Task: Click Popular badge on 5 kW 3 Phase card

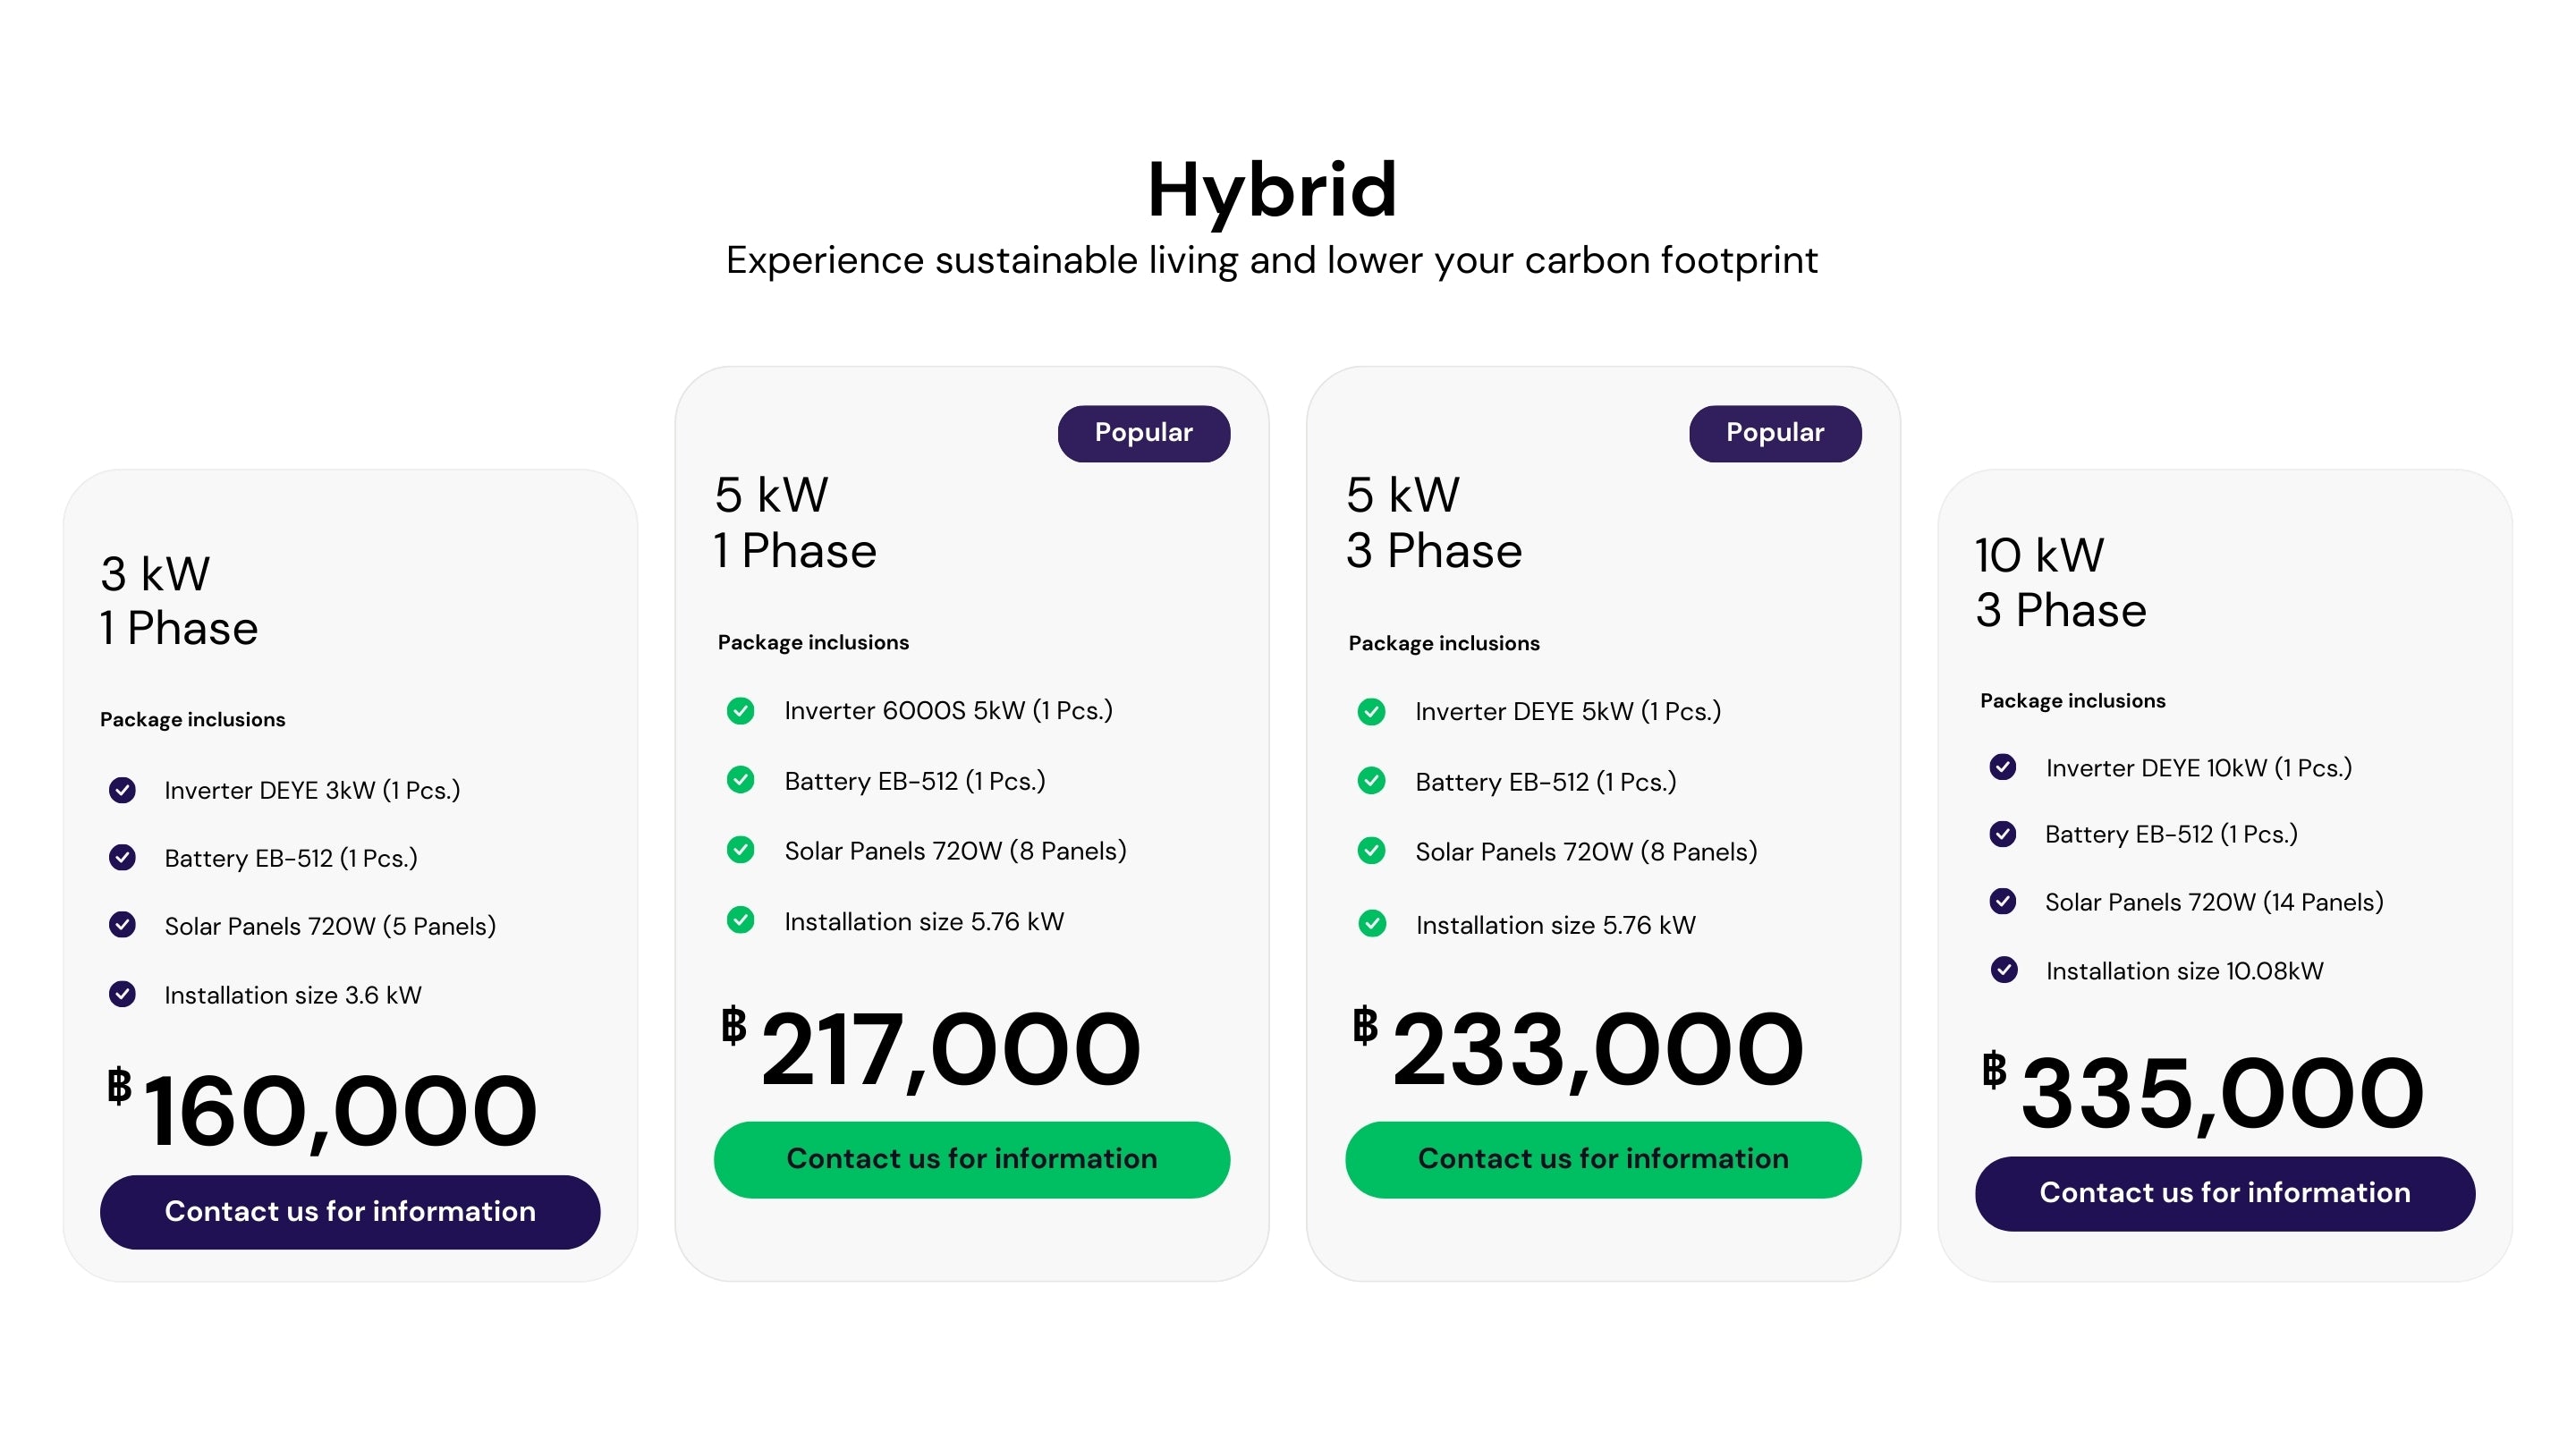Action: [1775, 433]
